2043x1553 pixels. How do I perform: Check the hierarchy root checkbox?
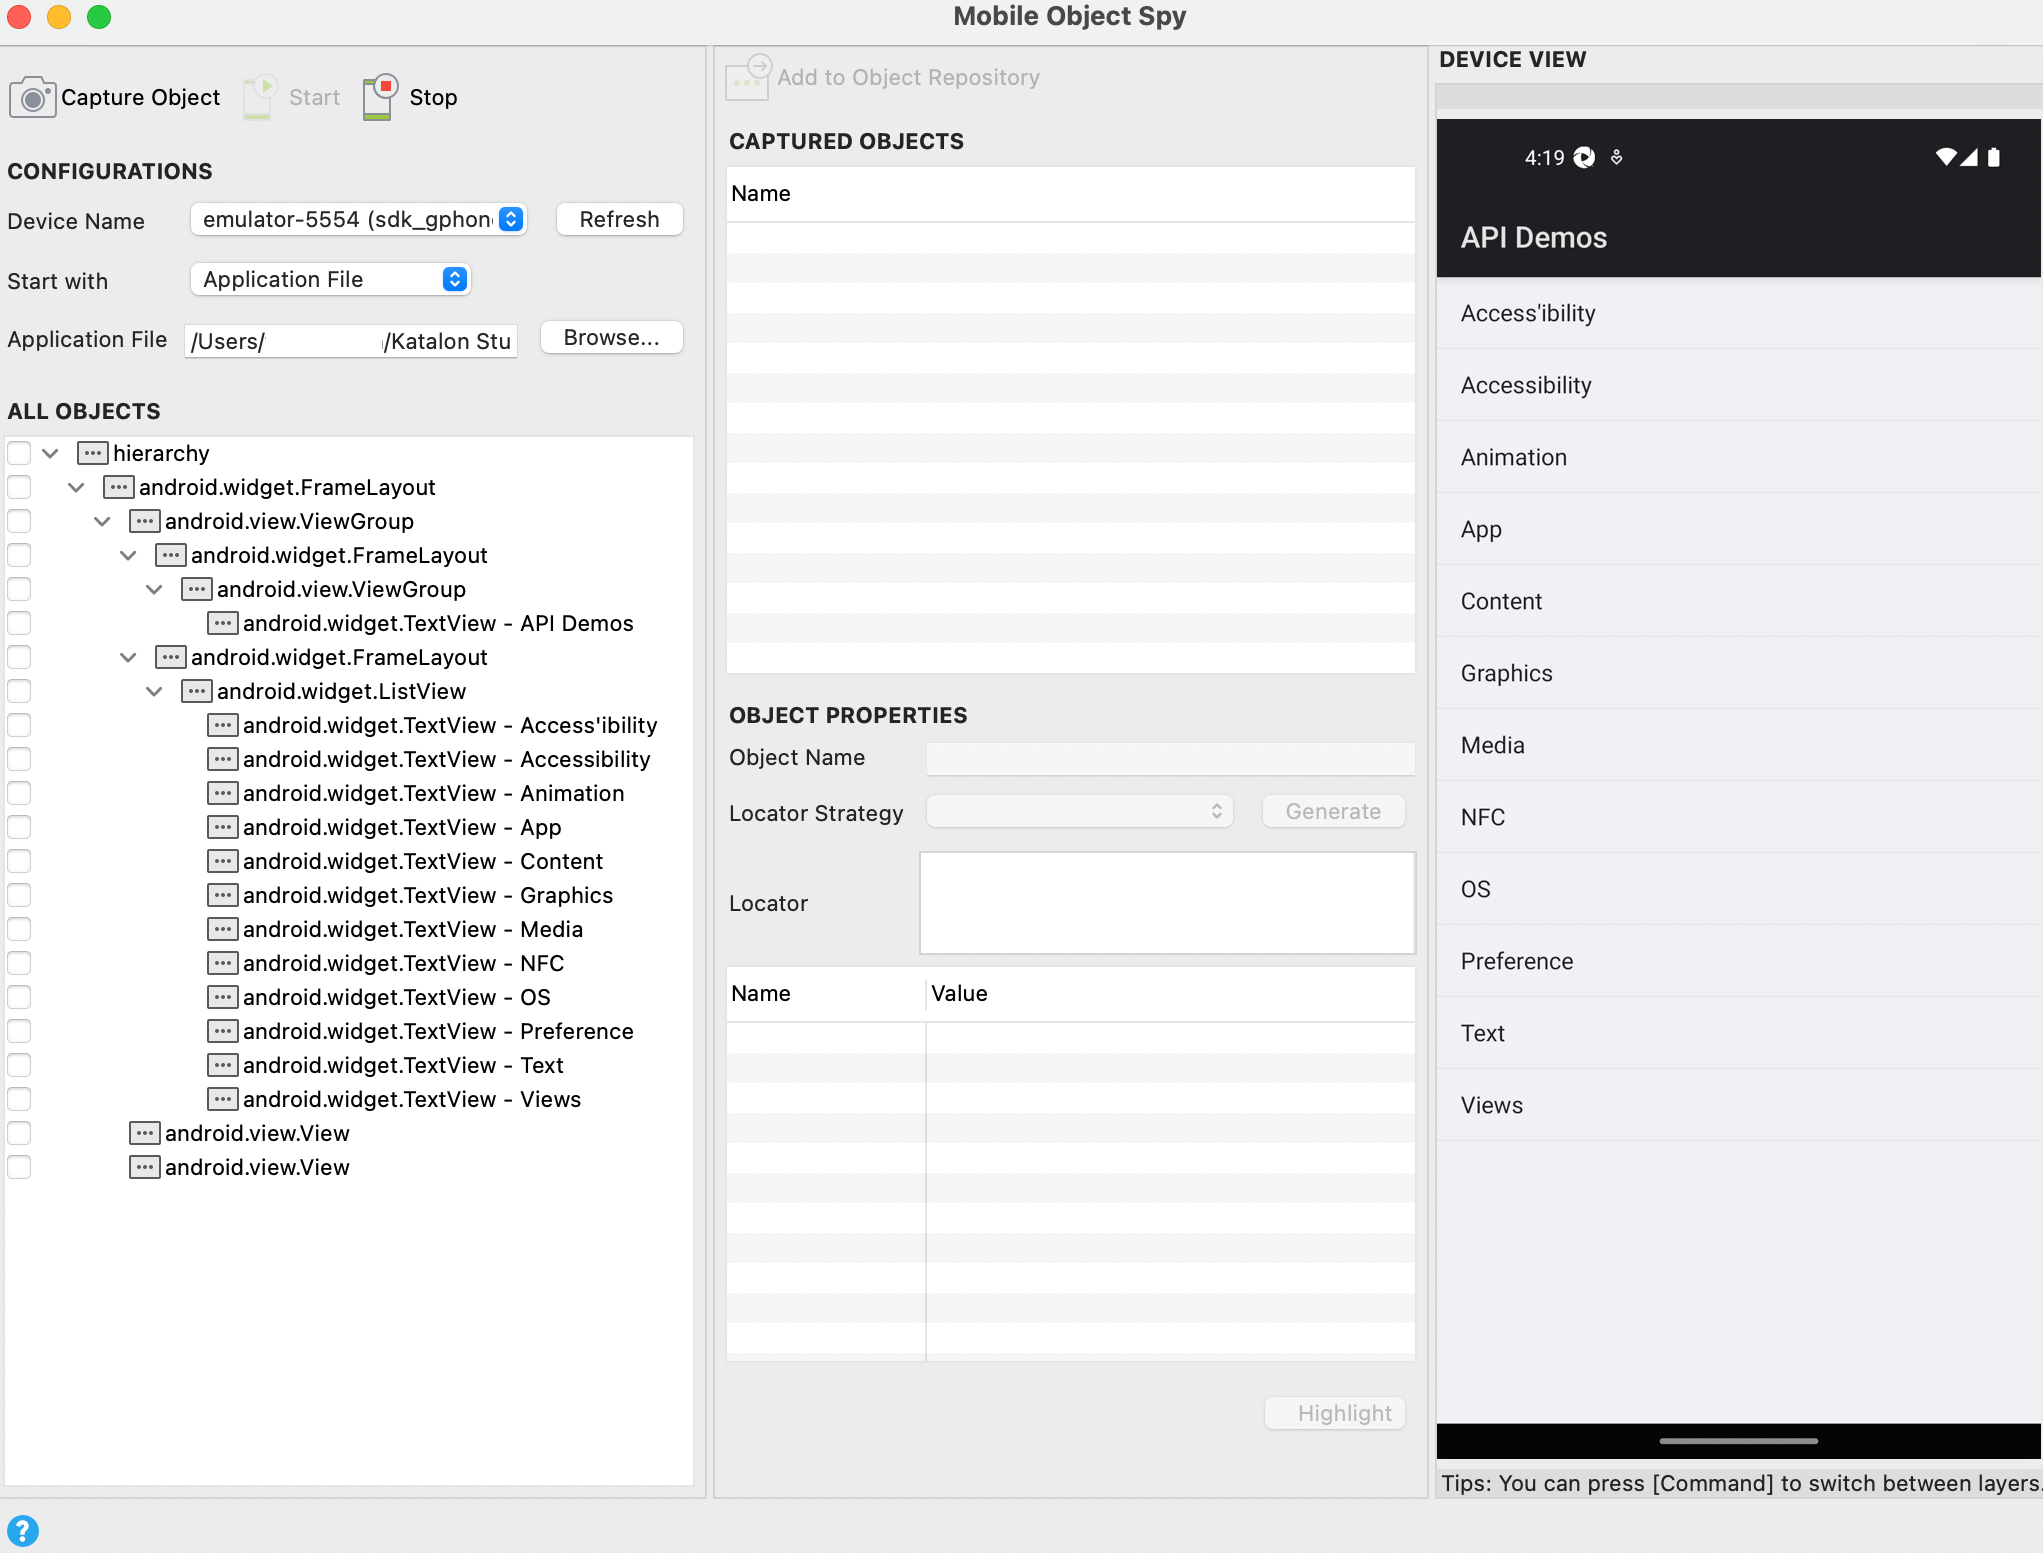(x=19, y=452)
